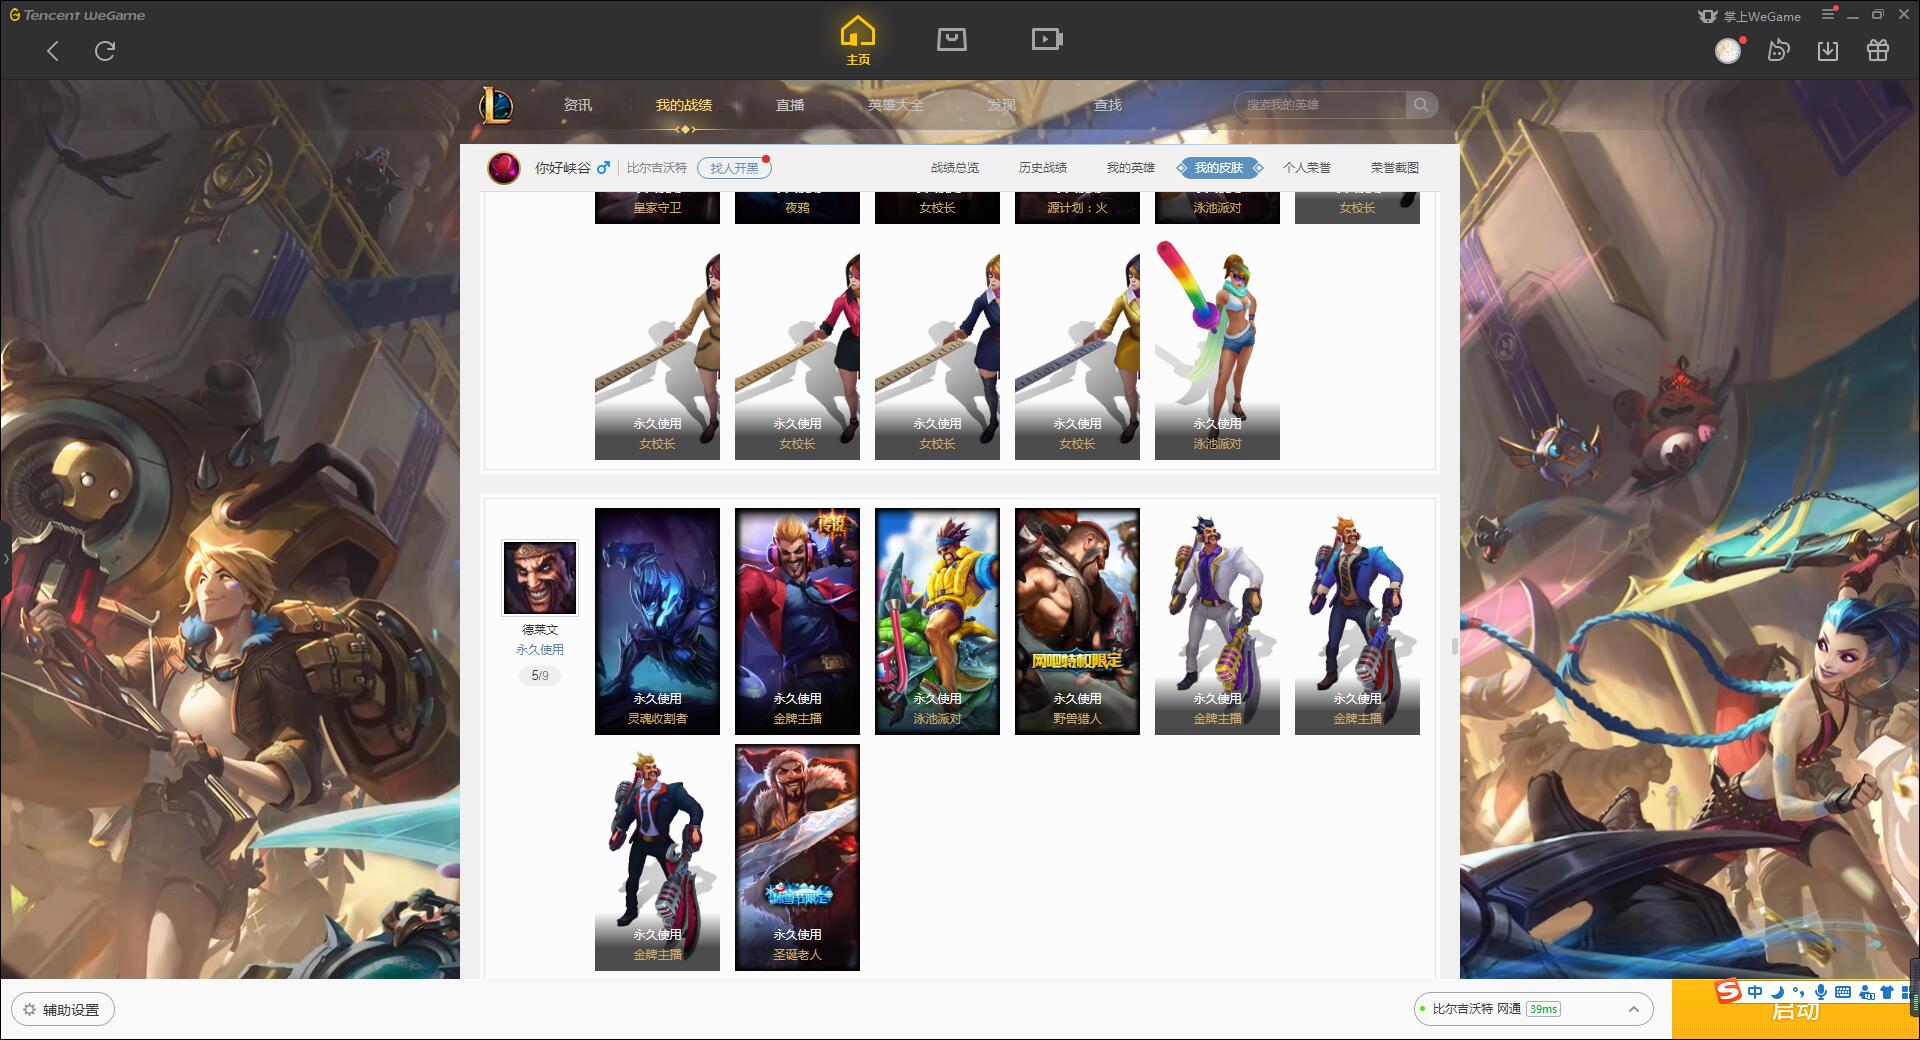Open the 源计划：火 skin card
The width and height of the screenshot is (1920, 1040).
point(1077,207)
